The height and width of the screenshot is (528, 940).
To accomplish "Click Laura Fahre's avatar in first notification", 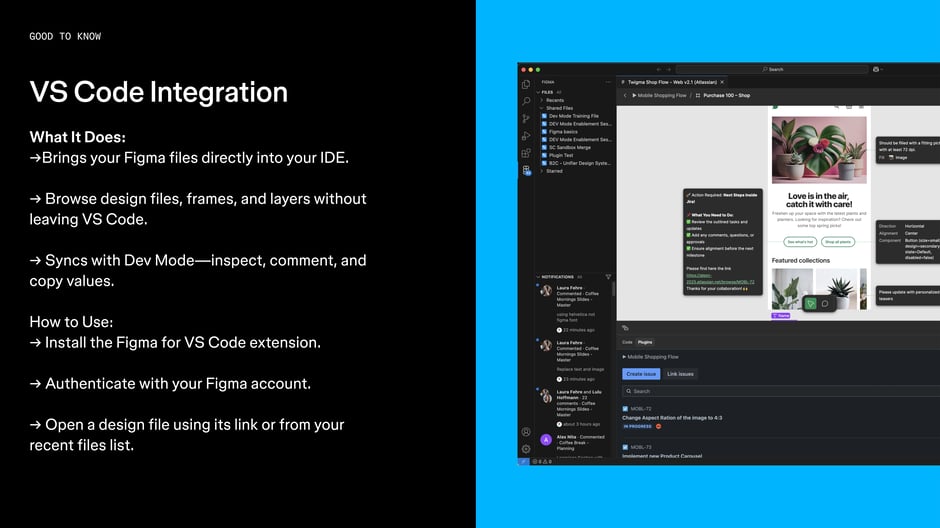I will tap(546, 291).
